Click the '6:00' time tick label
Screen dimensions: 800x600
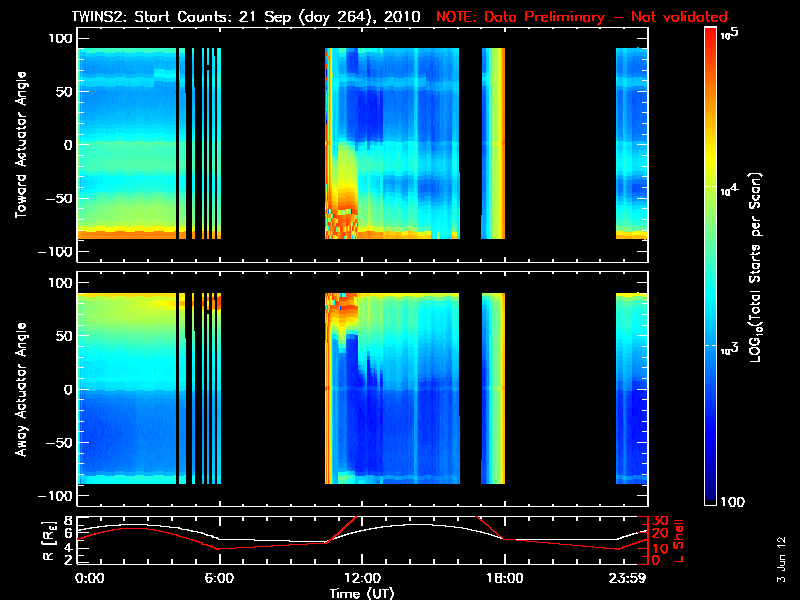coord(219,579)
